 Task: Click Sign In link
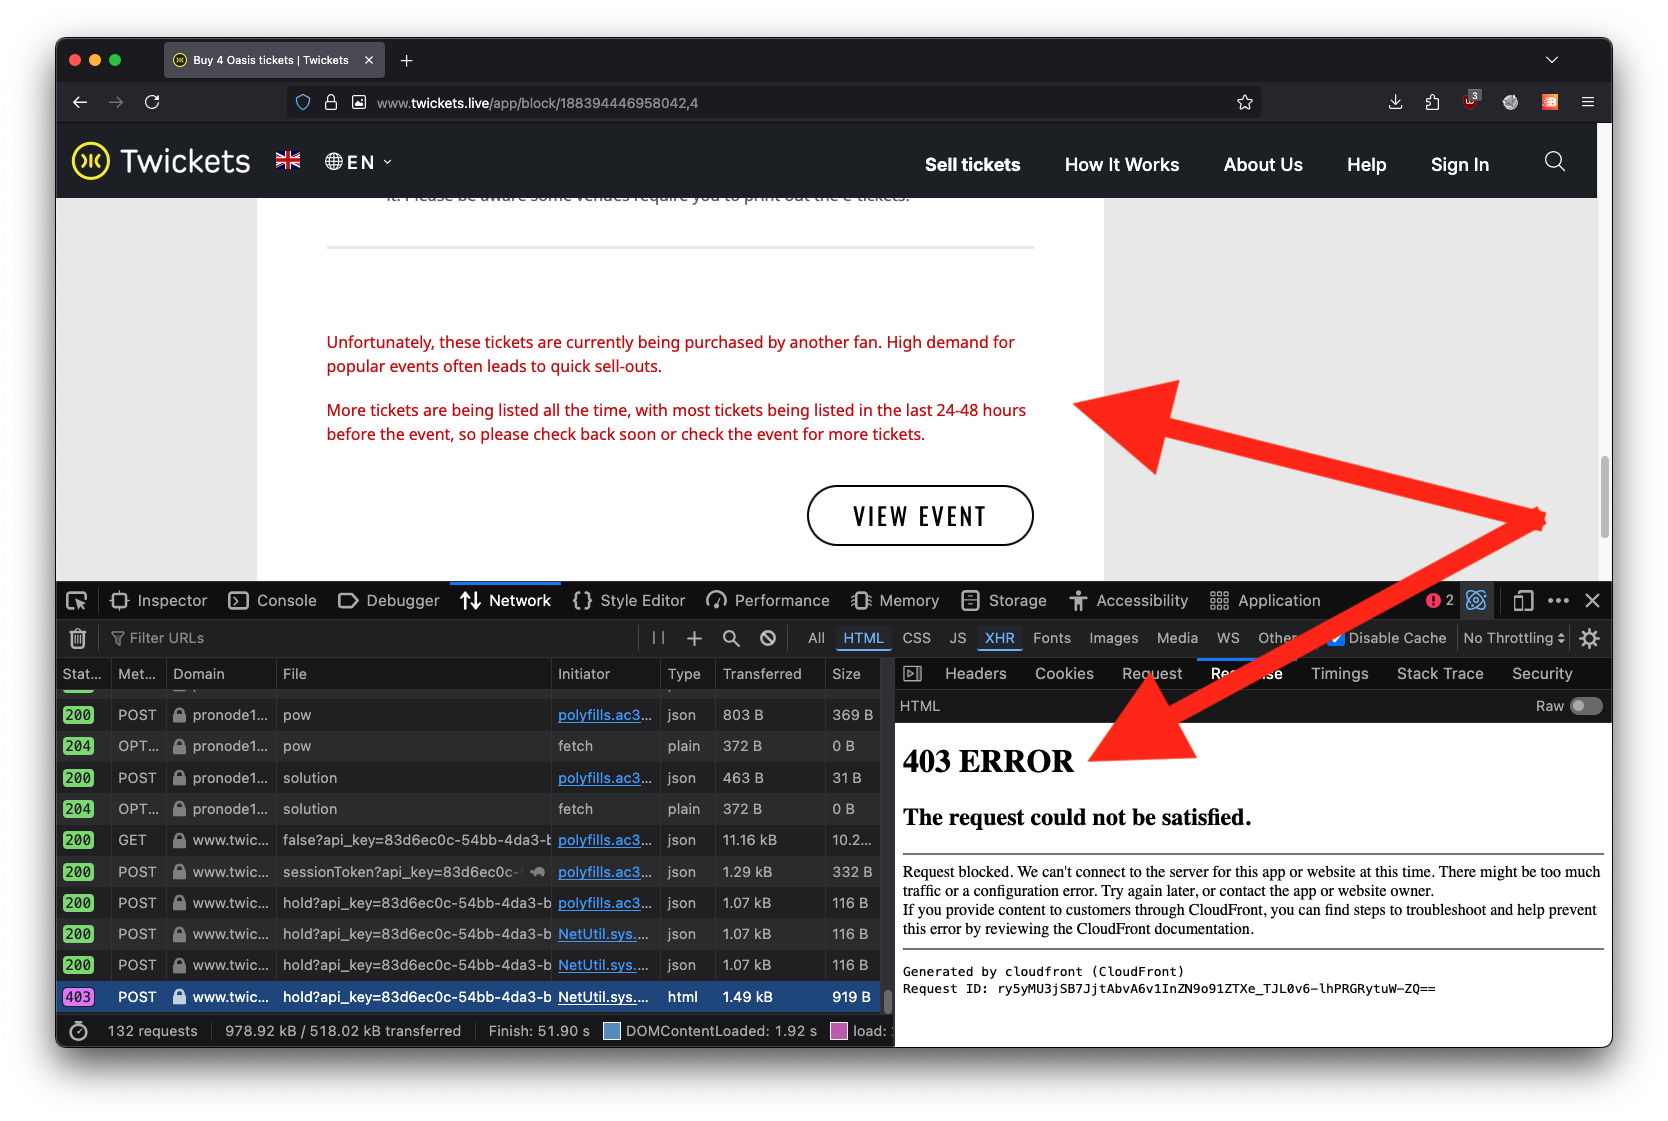[x=1459, y=165]
